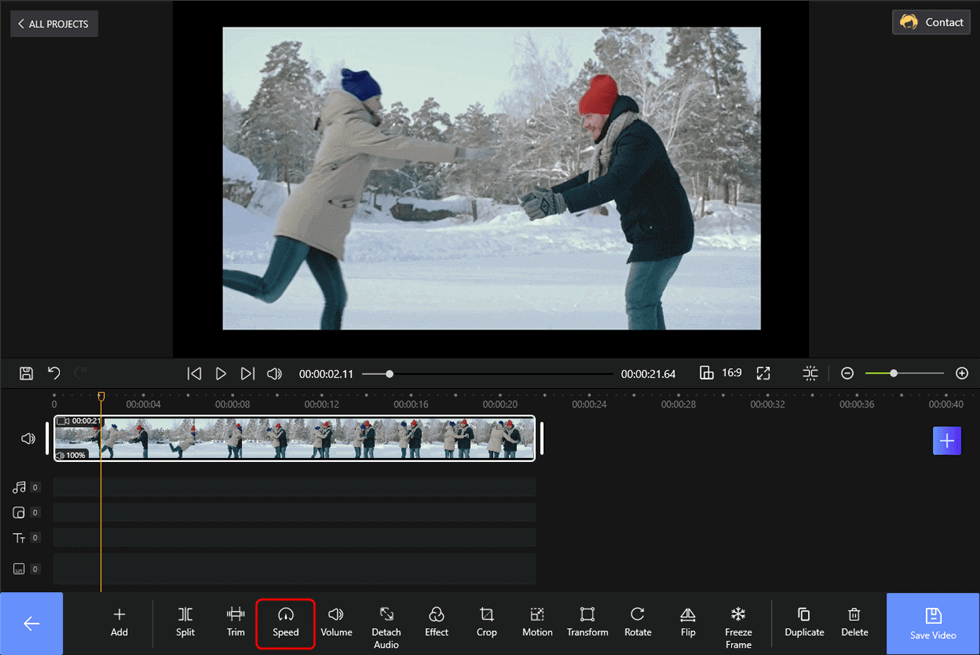Click the blue plus add clip button
The height and width of the screenshot is (655, 980).
(x=947, y=441)
